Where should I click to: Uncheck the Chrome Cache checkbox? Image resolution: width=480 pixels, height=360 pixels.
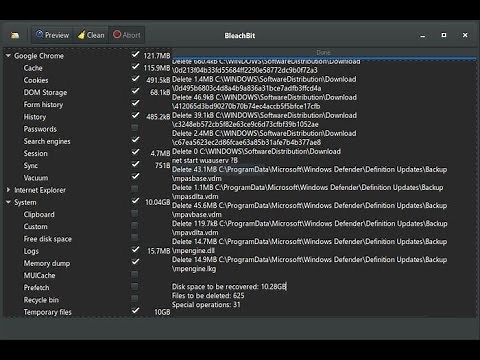coord(135,67)
